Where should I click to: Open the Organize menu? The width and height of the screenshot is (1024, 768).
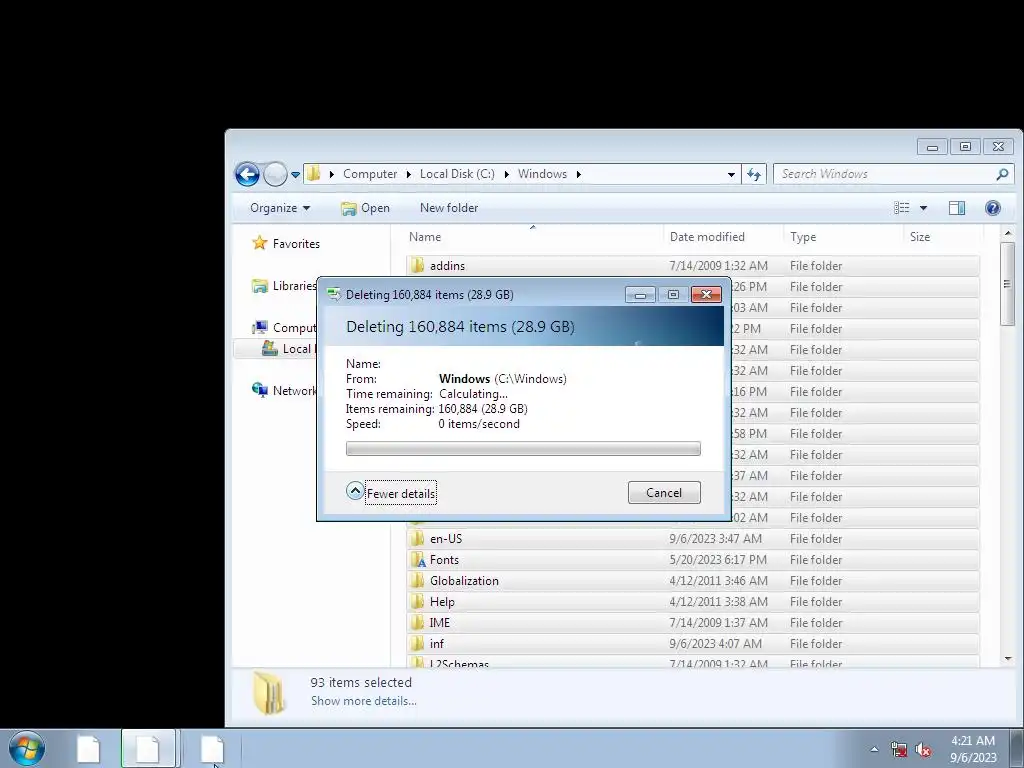coord(280,208)
